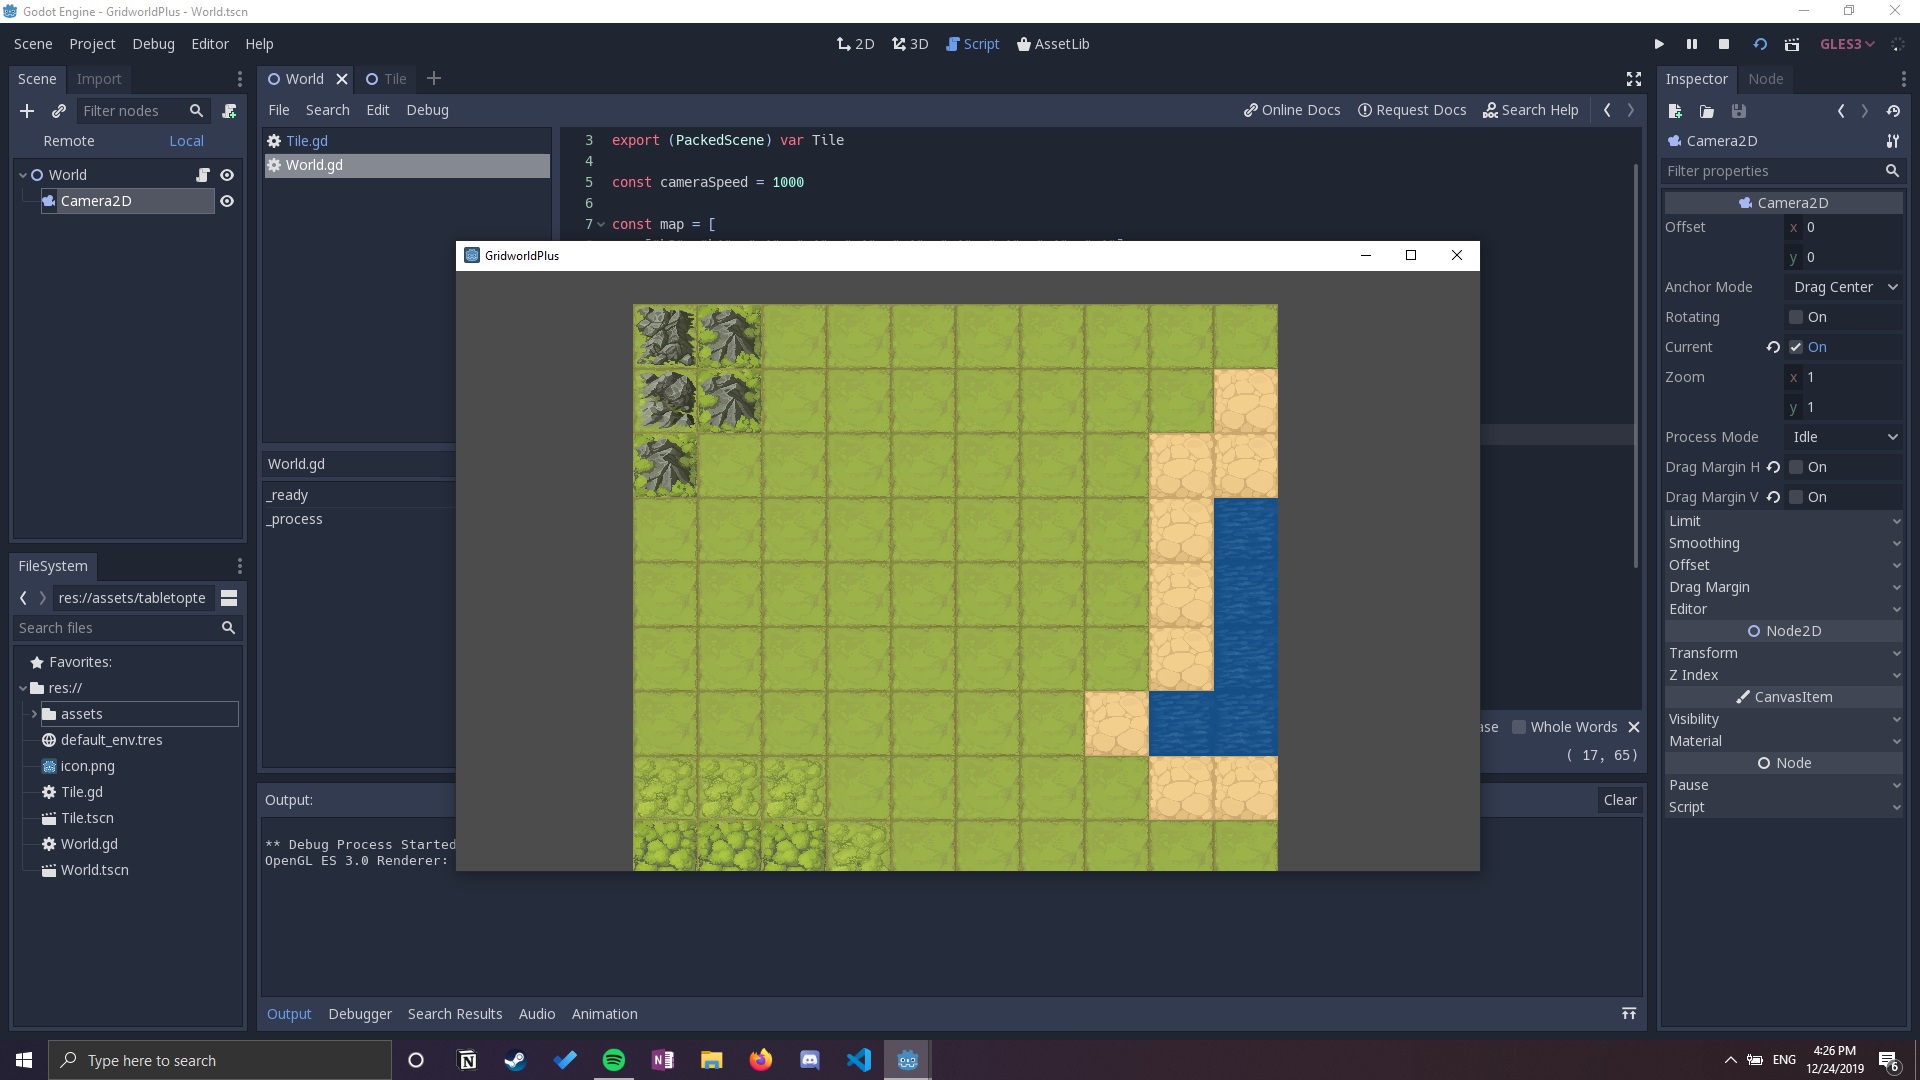
Task: Open the recently edited objects history
Action: point(1894,111)
